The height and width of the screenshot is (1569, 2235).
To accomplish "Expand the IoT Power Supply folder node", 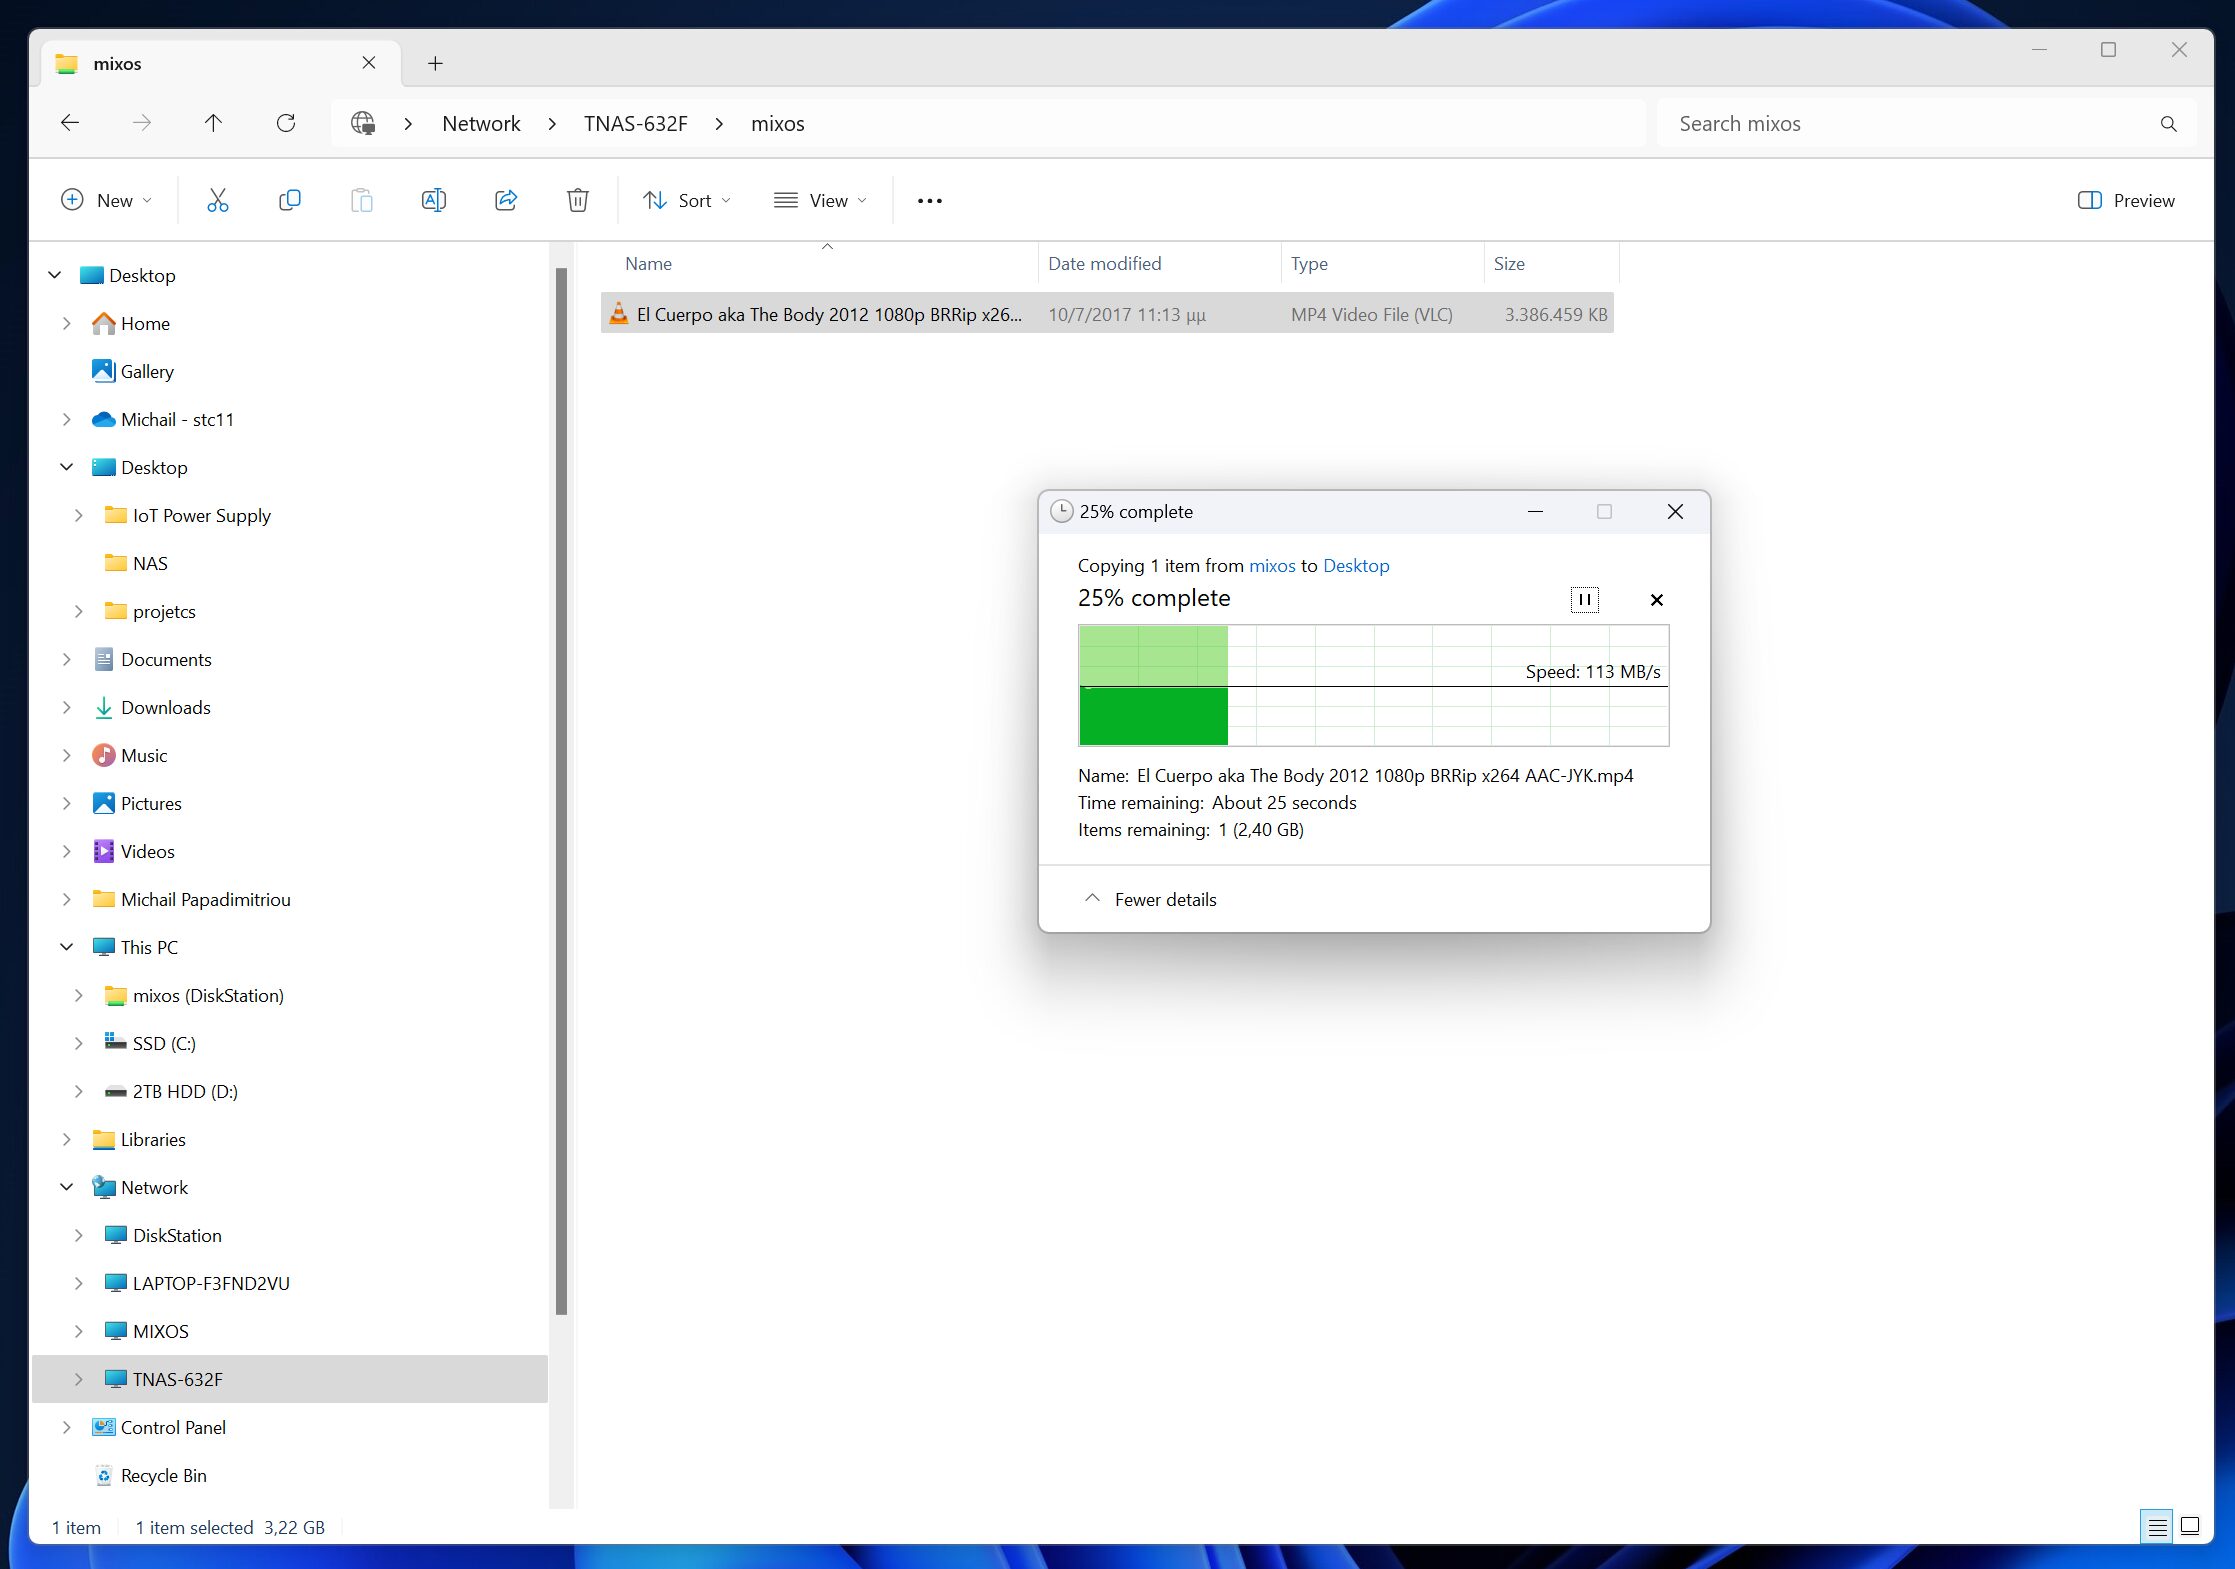I will pos(78,515).
